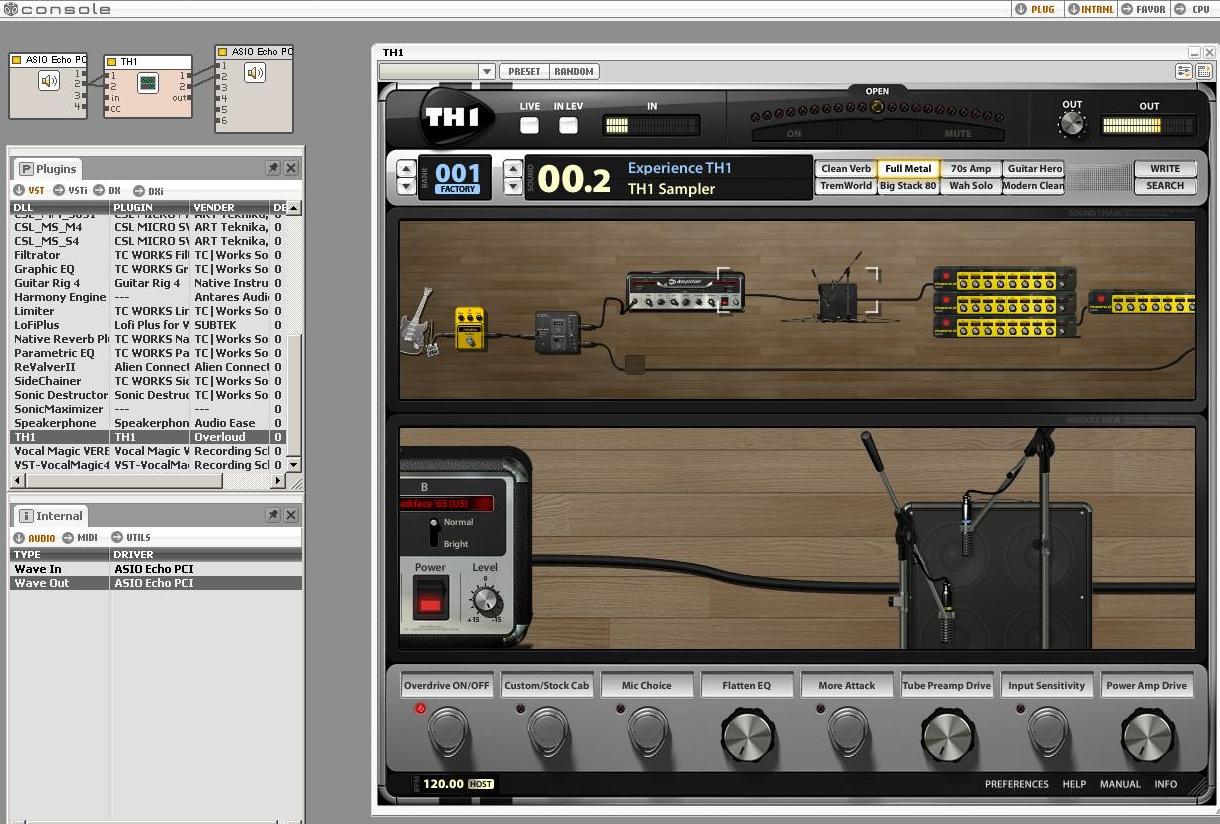Open the TH1 plugin editor icon in the routing node
This screenshot has width=1220, height=824.
tap(147, 83)
